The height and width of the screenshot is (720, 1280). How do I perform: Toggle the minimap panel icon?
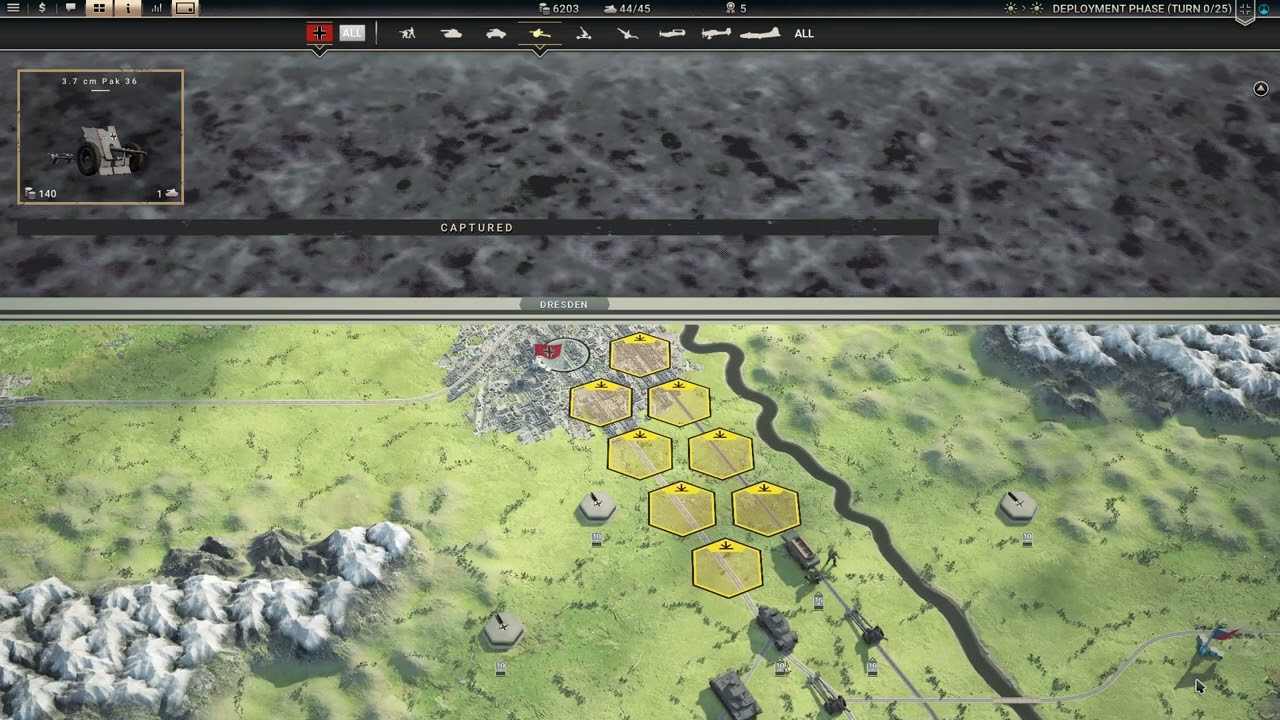coord(185,8)
